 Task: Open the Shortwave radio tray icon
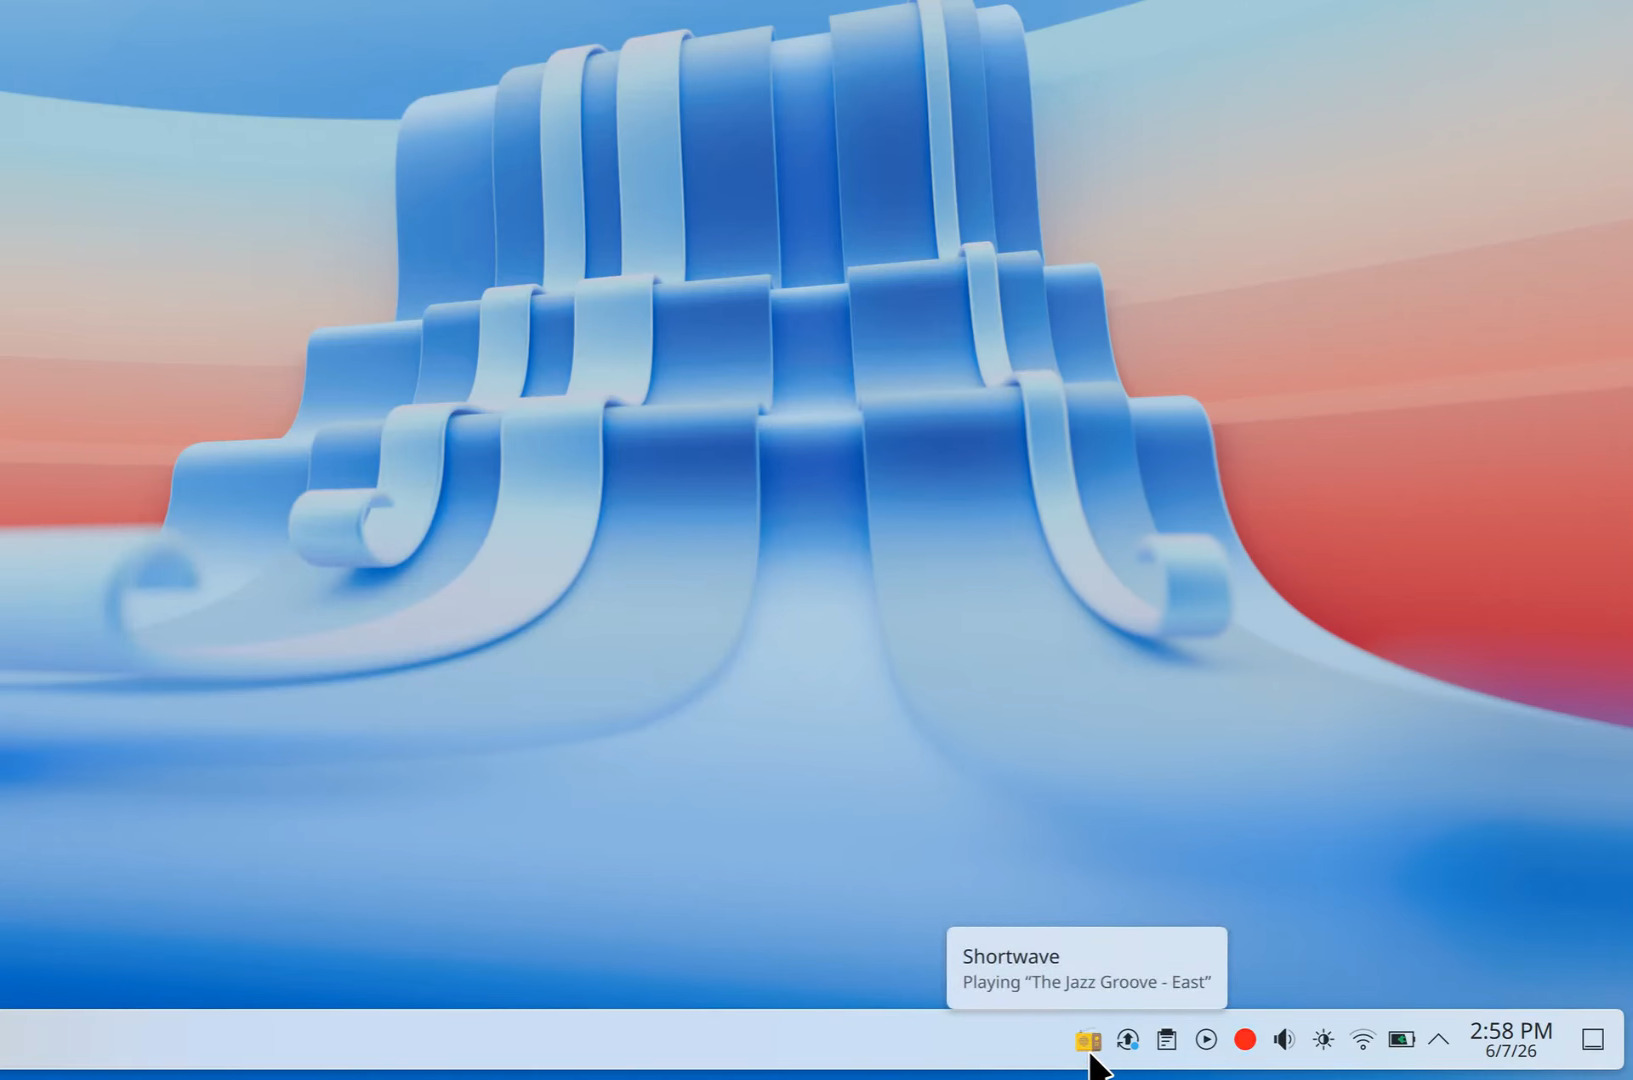pyautogui.click(x=1088, y=1040)
